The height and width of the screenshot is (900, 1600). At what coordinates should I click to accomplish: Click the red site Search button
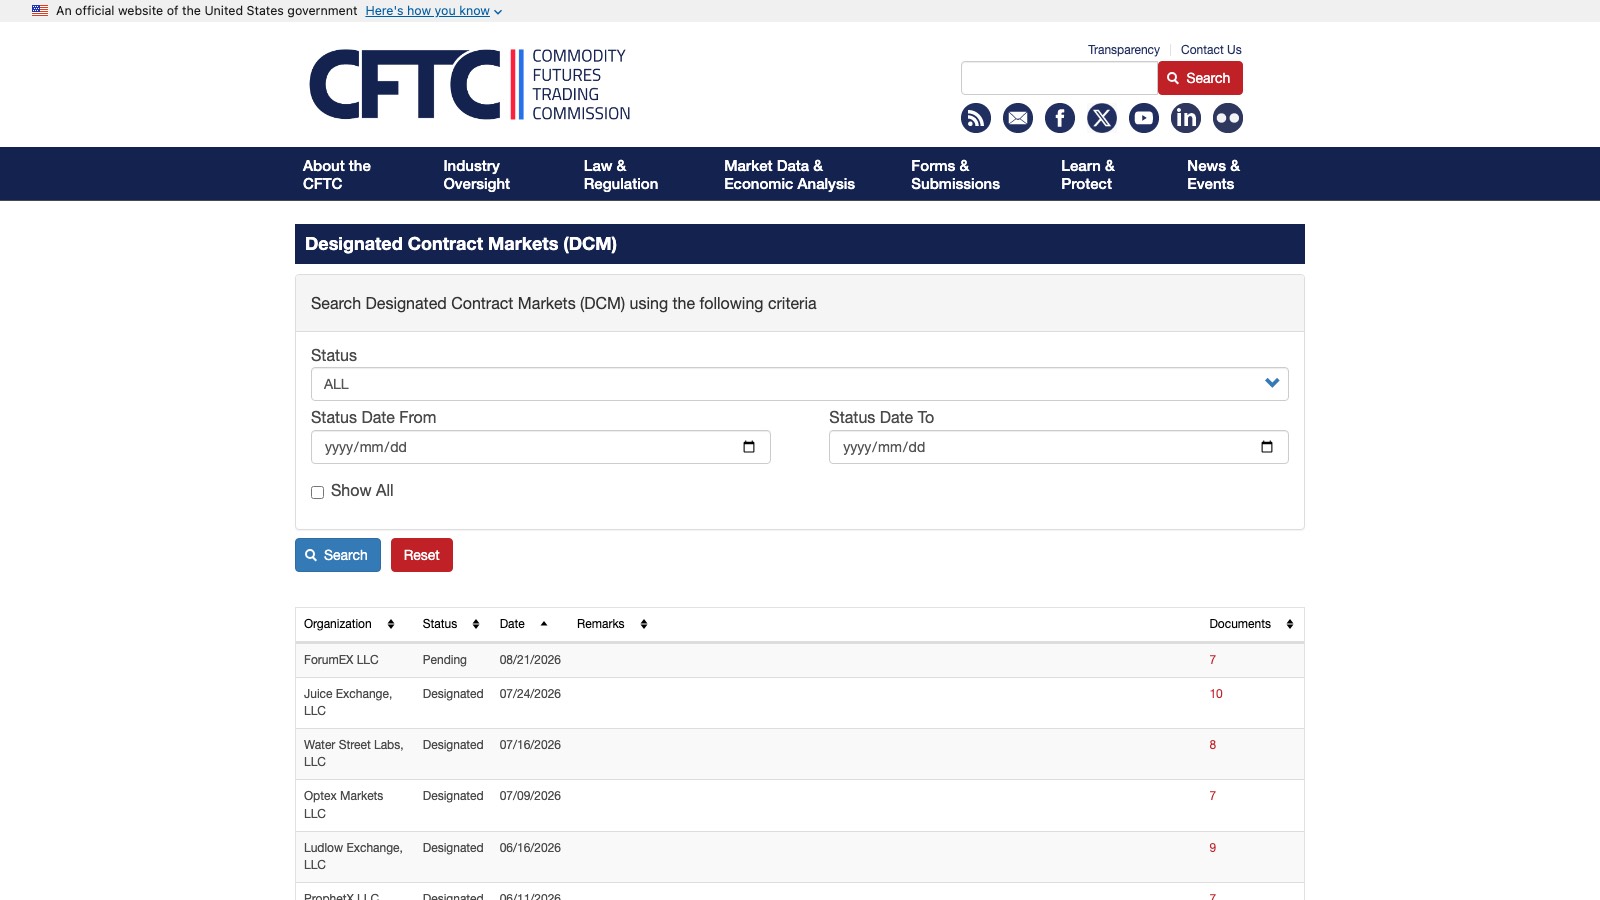(x=1200, y=78)
